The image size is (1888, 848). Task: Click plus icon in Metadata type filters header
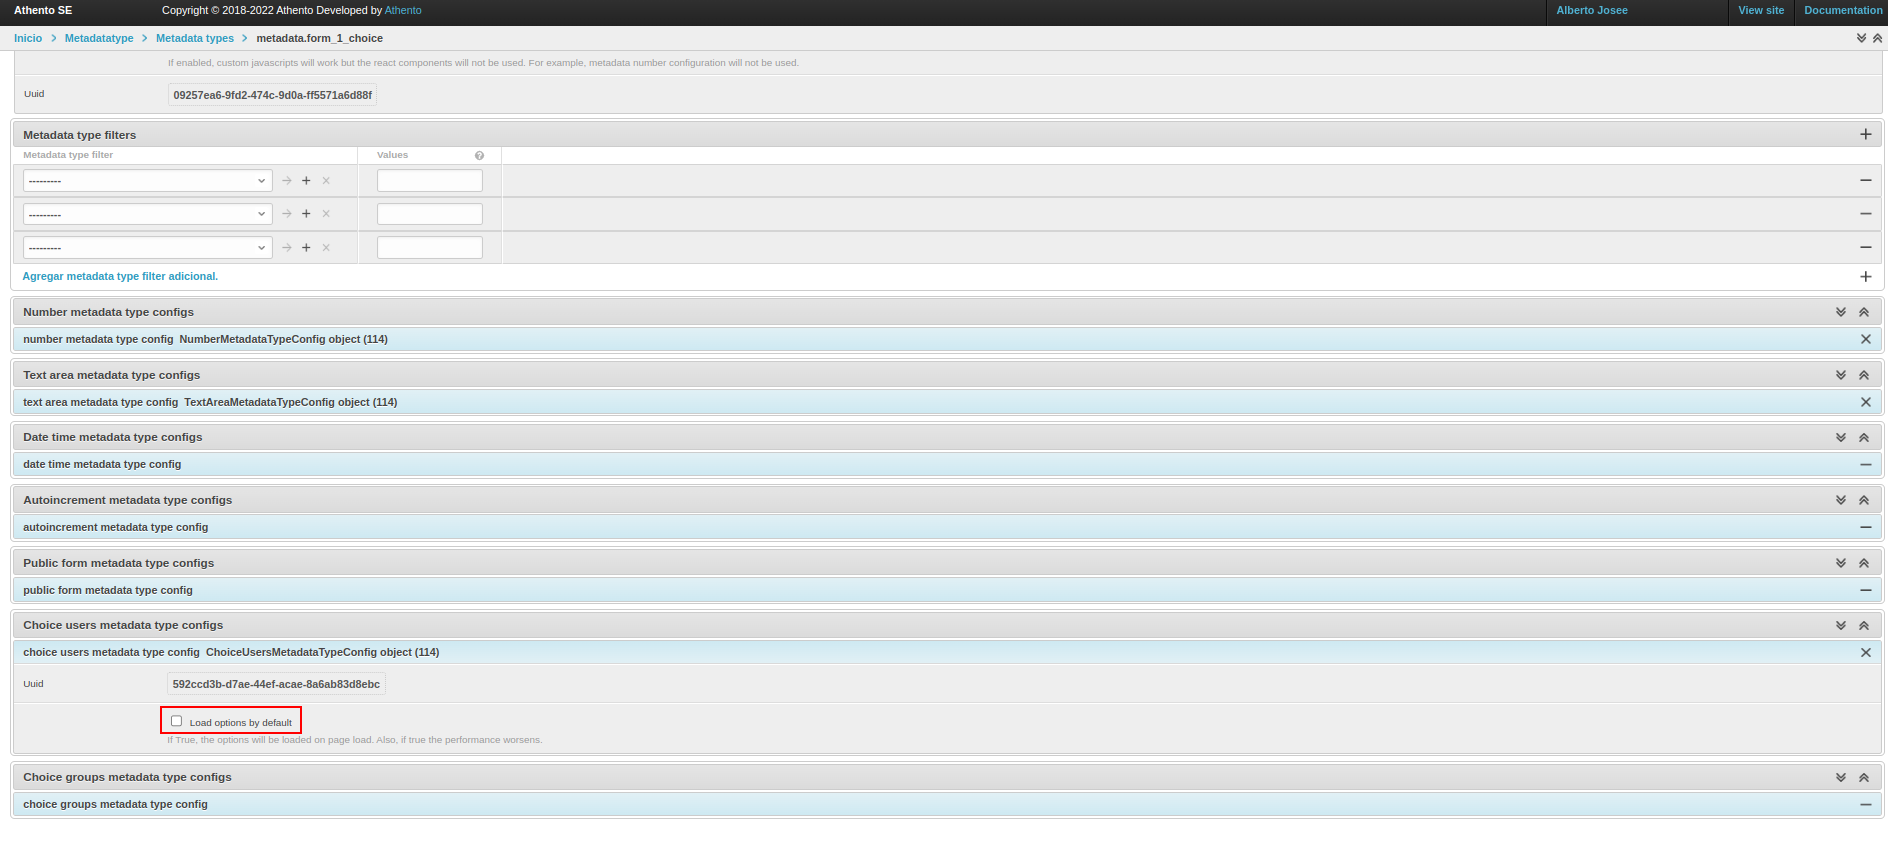(1865, 134)
